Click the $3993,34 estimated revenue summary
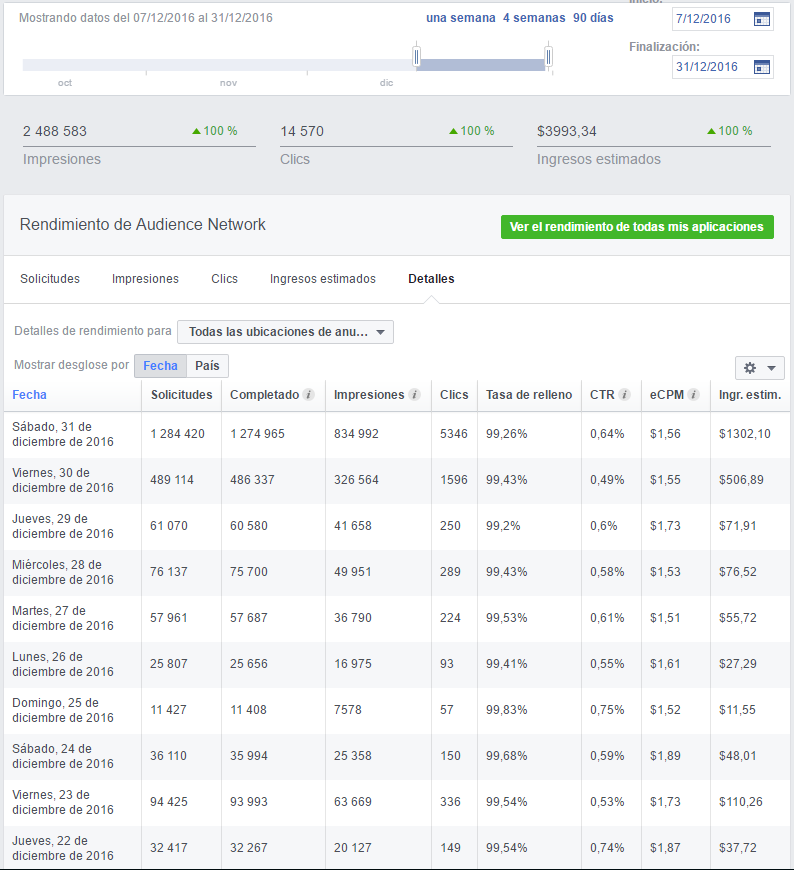This screenshot has height=870, width=794. (567, 131)
